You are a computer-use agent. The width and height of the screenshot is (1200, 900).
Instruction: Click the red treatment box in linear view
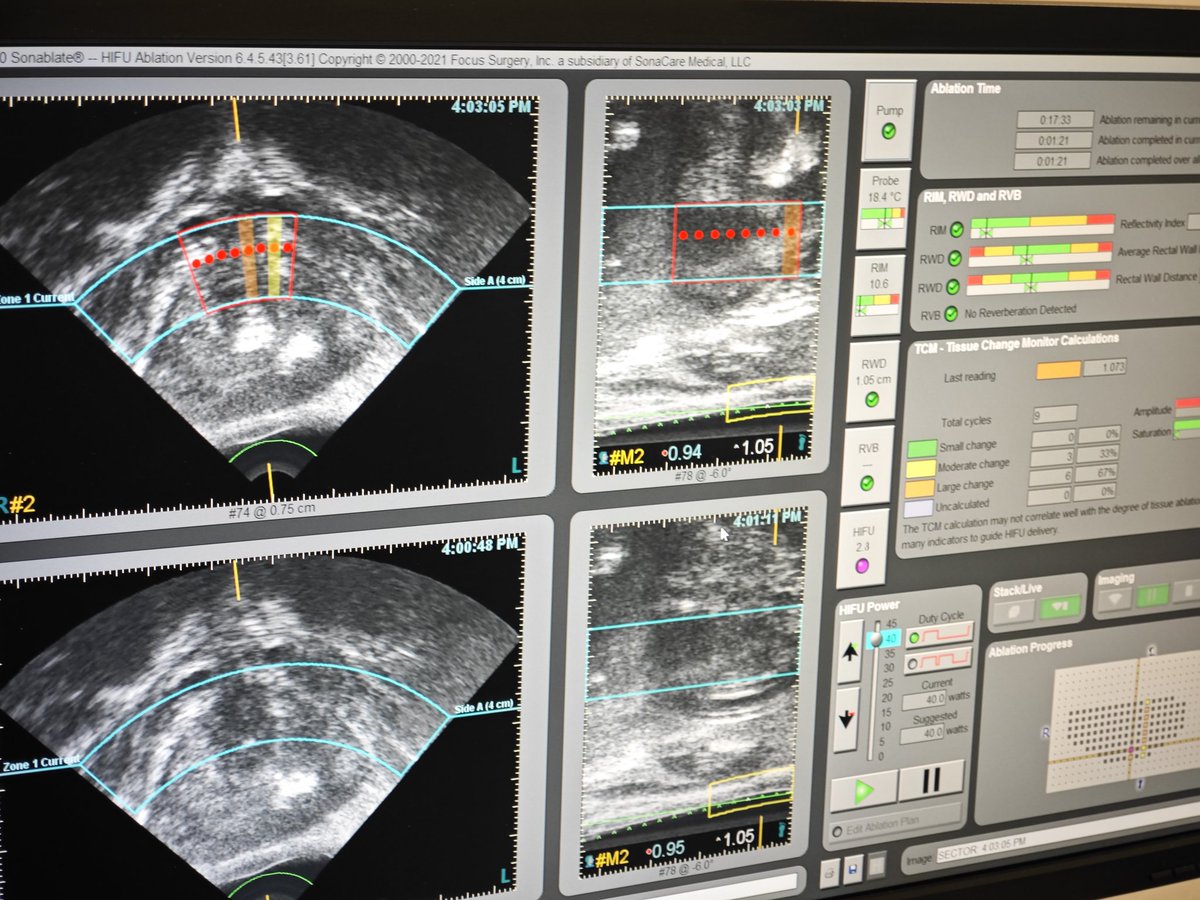coord(737,241)
